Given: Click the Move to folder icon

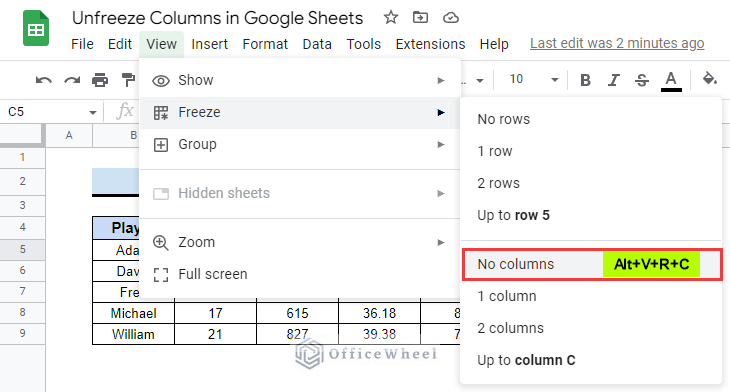Looking at the screenshot, I should [420, 18].
